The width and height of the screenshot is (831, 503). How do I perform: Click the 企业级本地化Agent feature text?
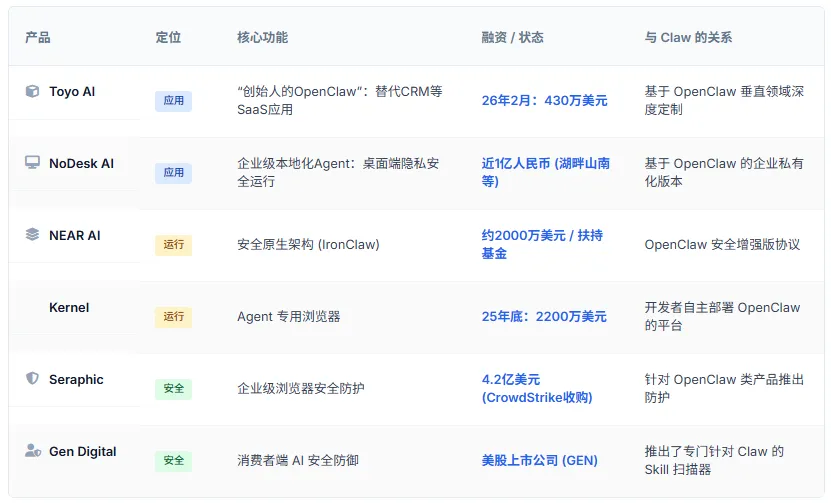coord(338,172)
